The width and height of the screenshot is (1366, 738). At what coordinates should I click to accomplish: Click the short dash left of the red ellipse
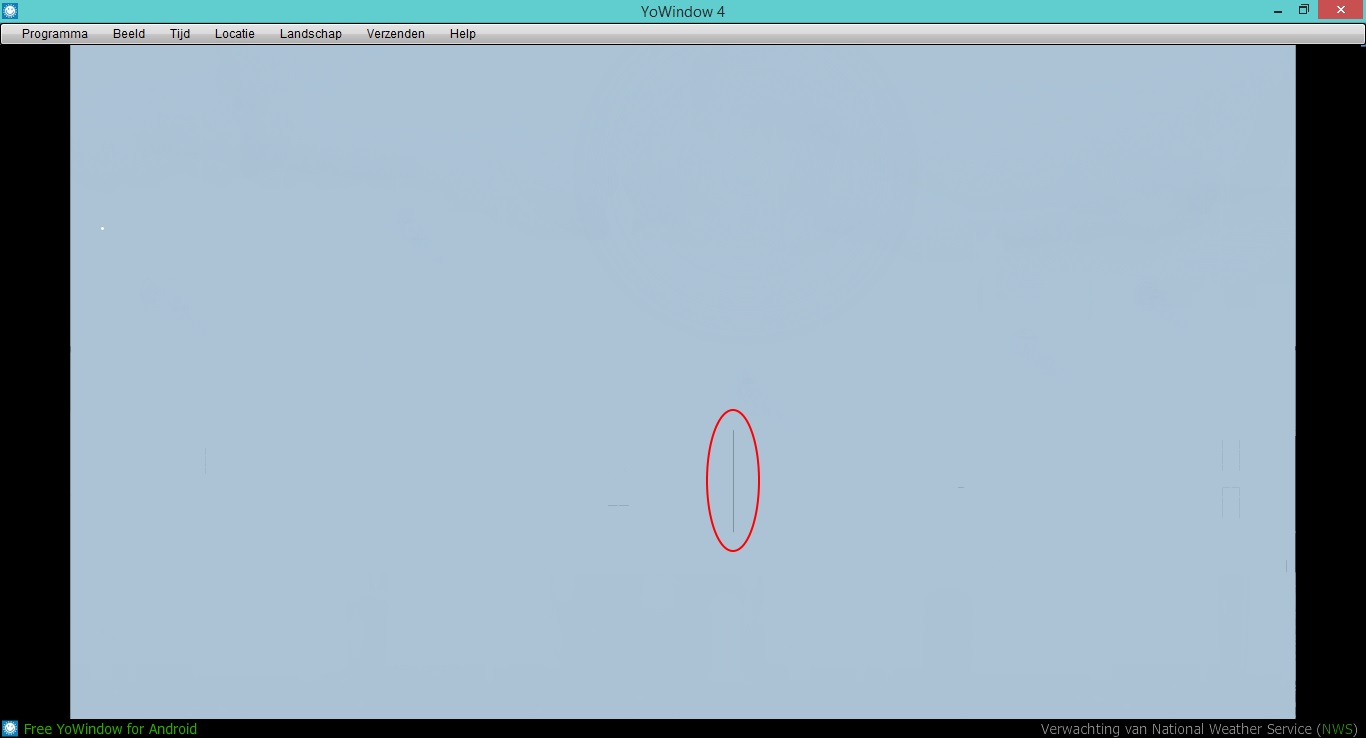pyautogui.click(x=618, y=505)
